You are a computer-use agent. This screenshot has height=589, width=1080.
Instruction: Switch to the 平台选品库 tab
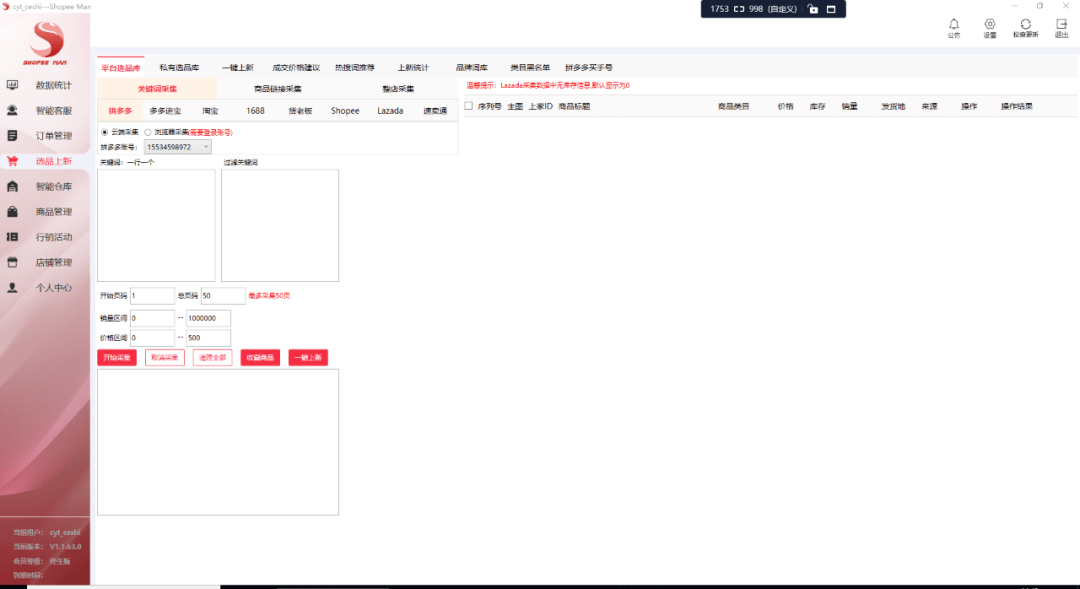121,68
